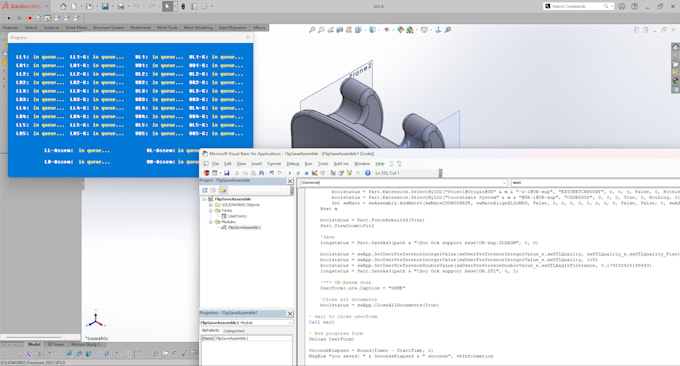
Task: Print using the SolidWorks toolbar icon
Action: tap(121, 7)
